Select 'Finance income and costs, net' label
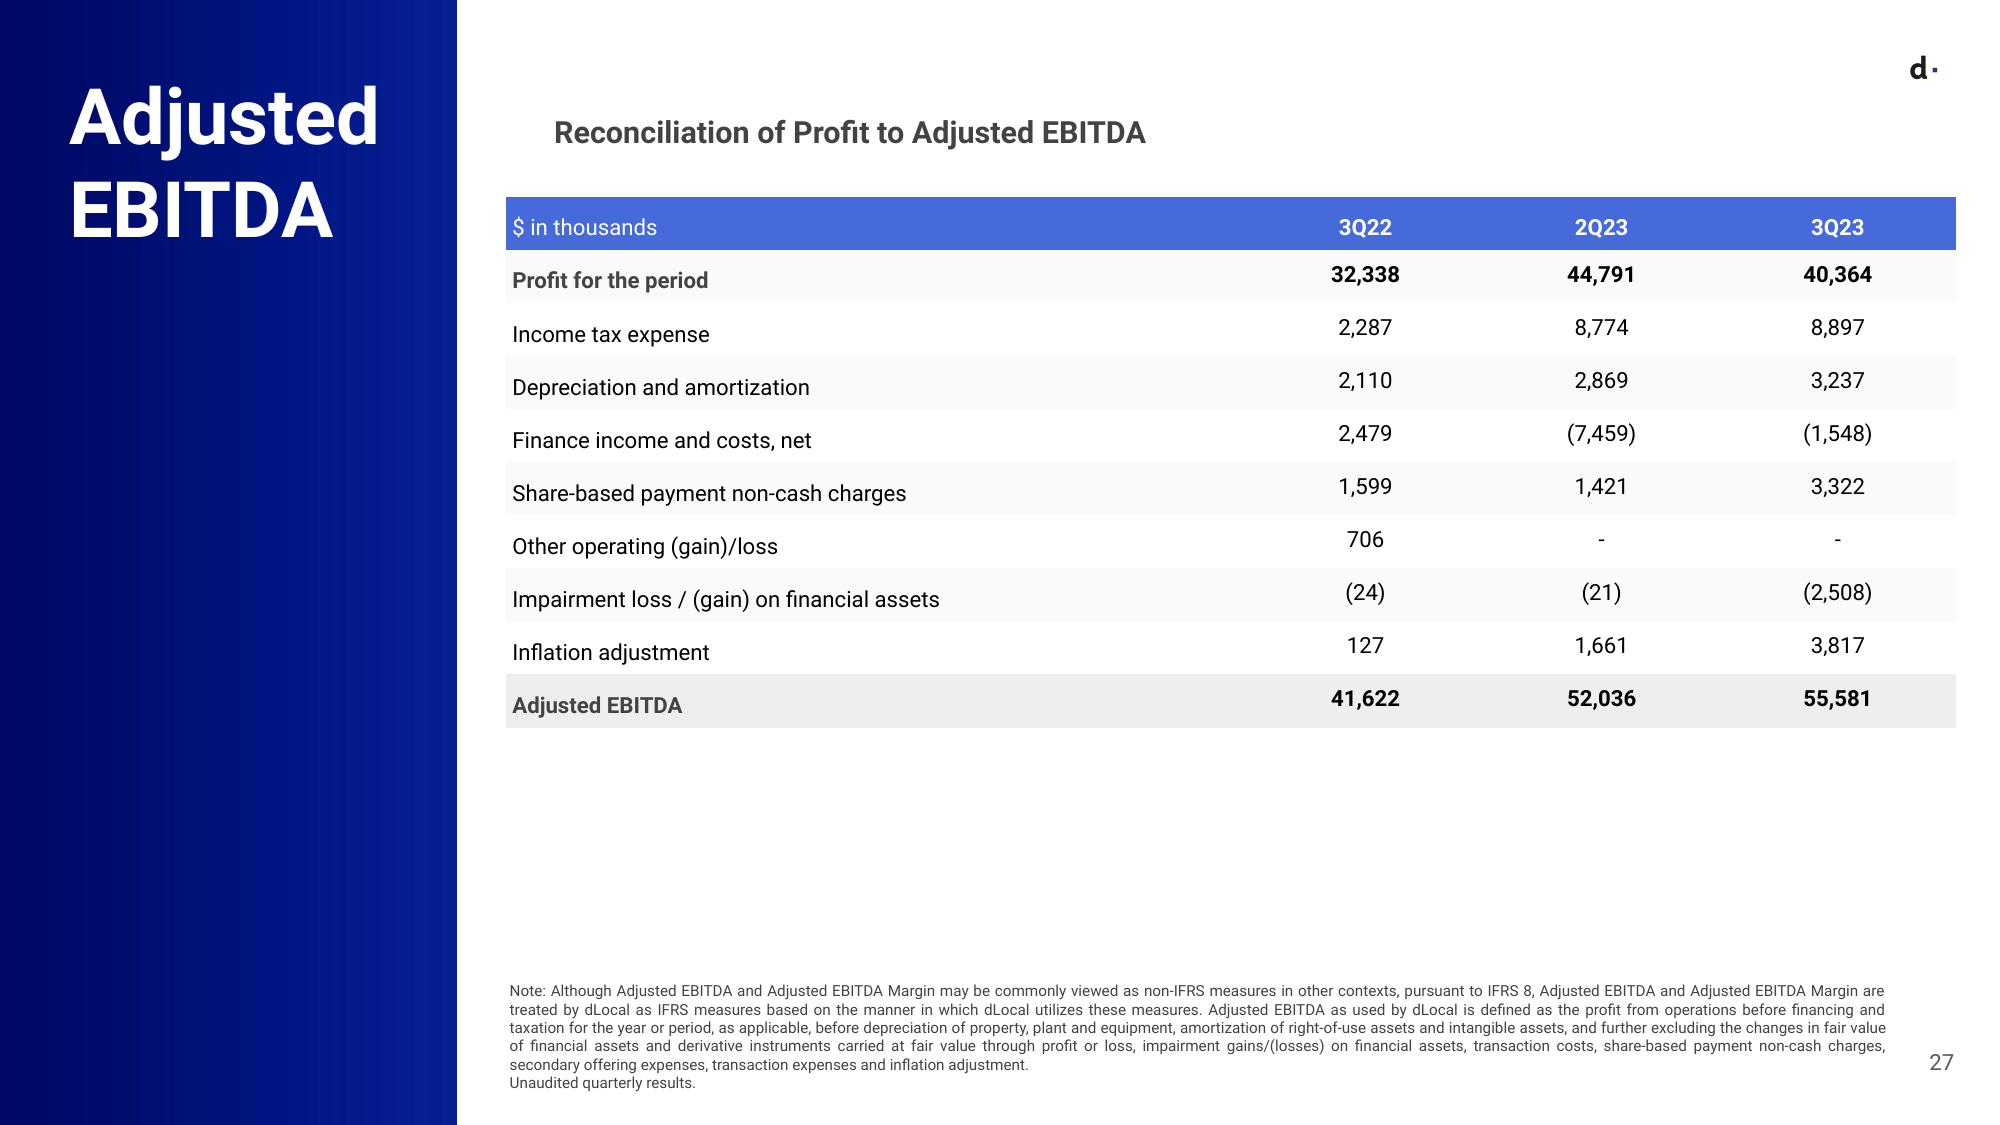2000x1125 pixels. pos(661,440)
